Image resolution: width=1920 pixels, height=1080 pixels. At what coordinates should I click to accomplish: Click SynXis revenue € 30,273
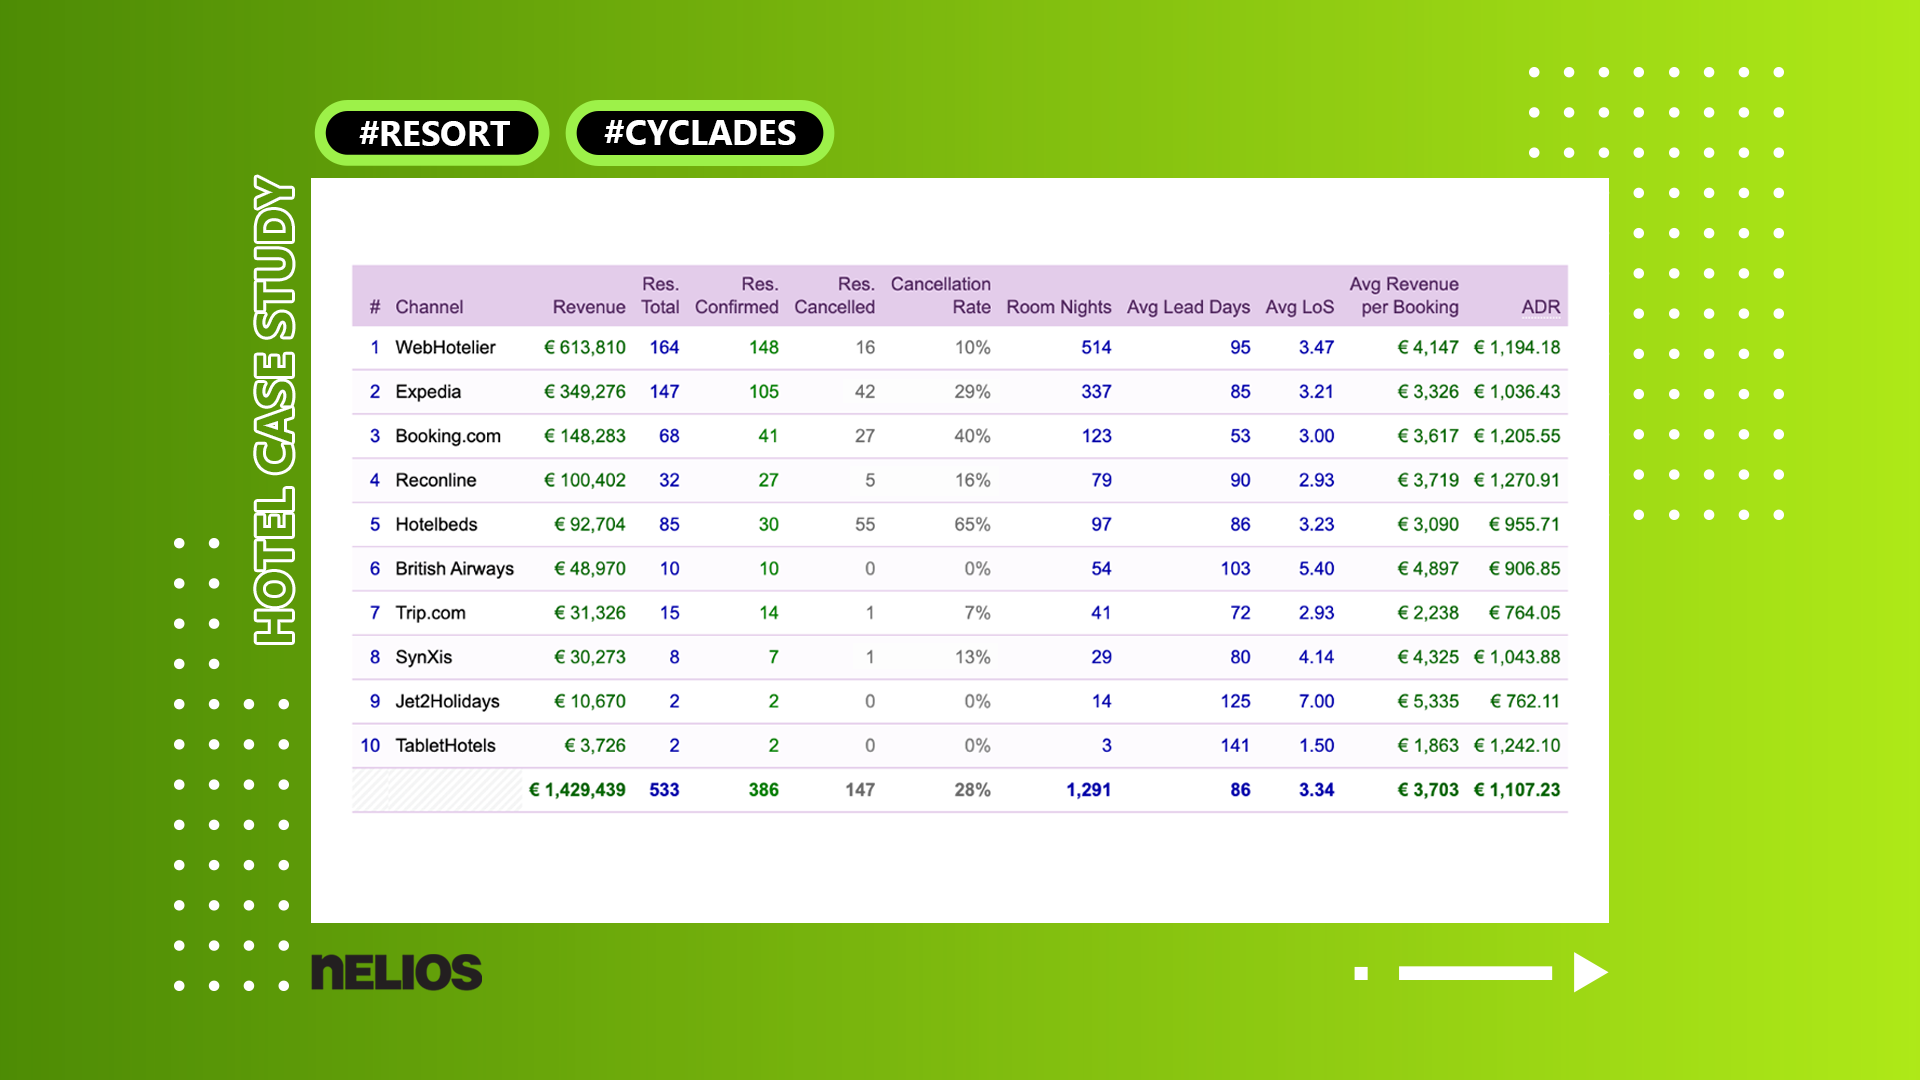(x=590, y=657)
